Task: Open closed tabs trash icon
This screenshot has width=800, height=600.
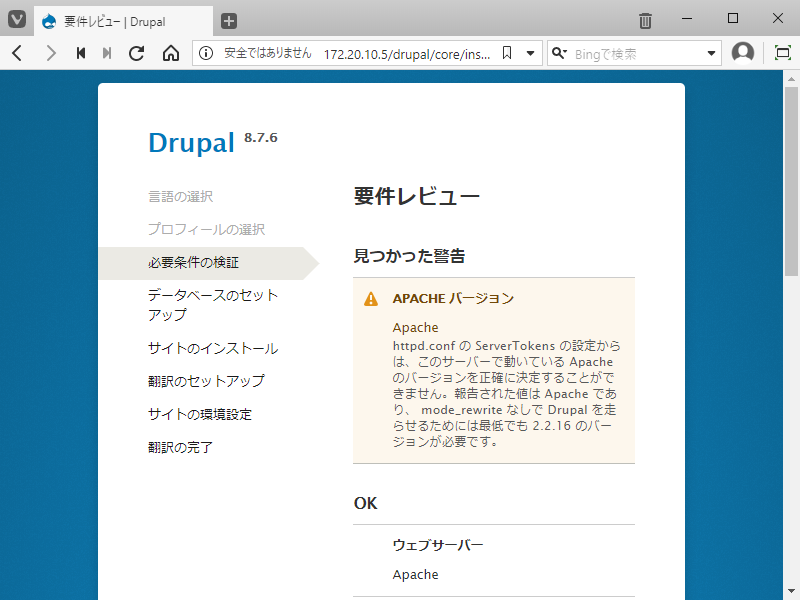Action: tap(645, 20)
